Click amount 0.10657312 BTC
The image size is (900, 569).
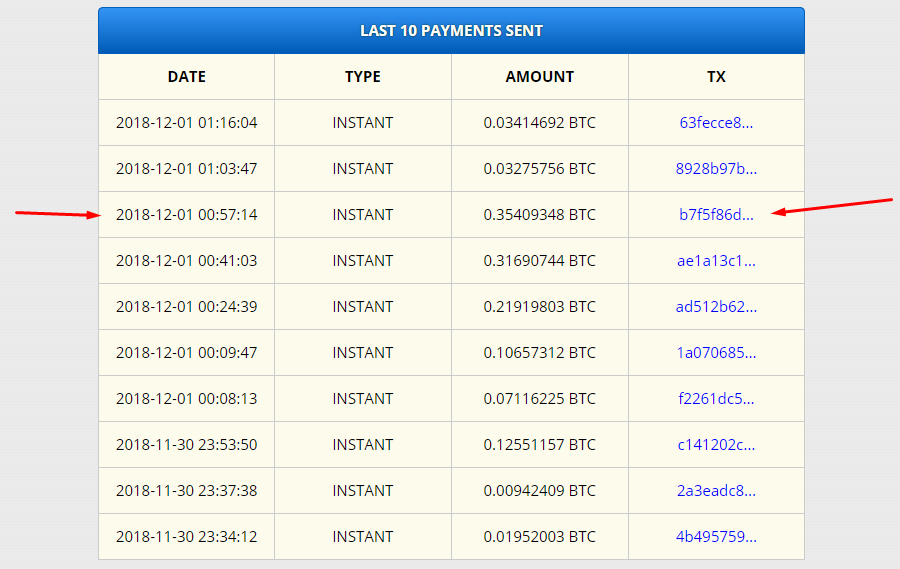coord(540,353)
